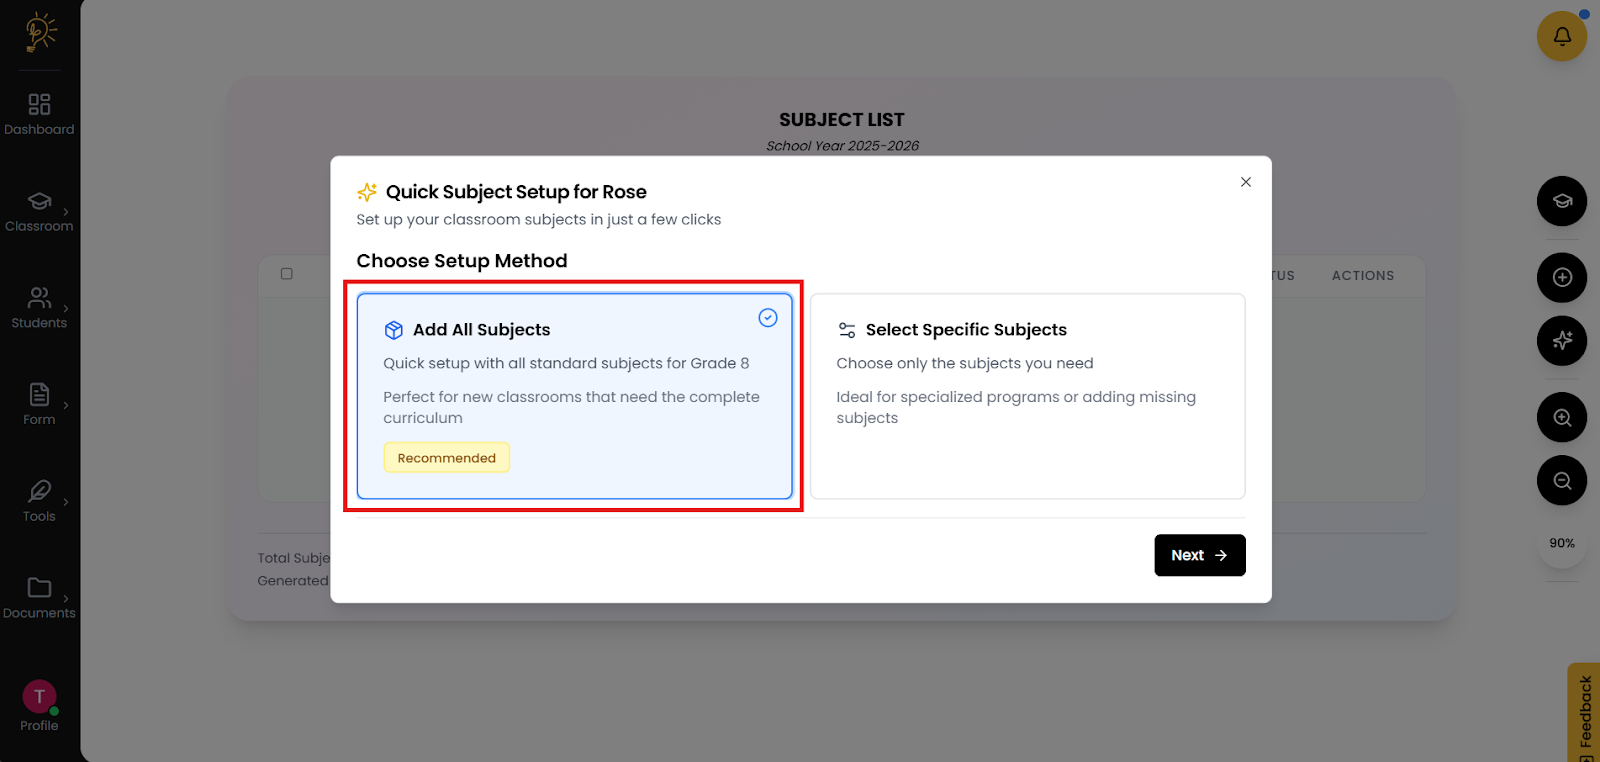Click the notification bell icon
The image size is (1600, 762).
1561,36
